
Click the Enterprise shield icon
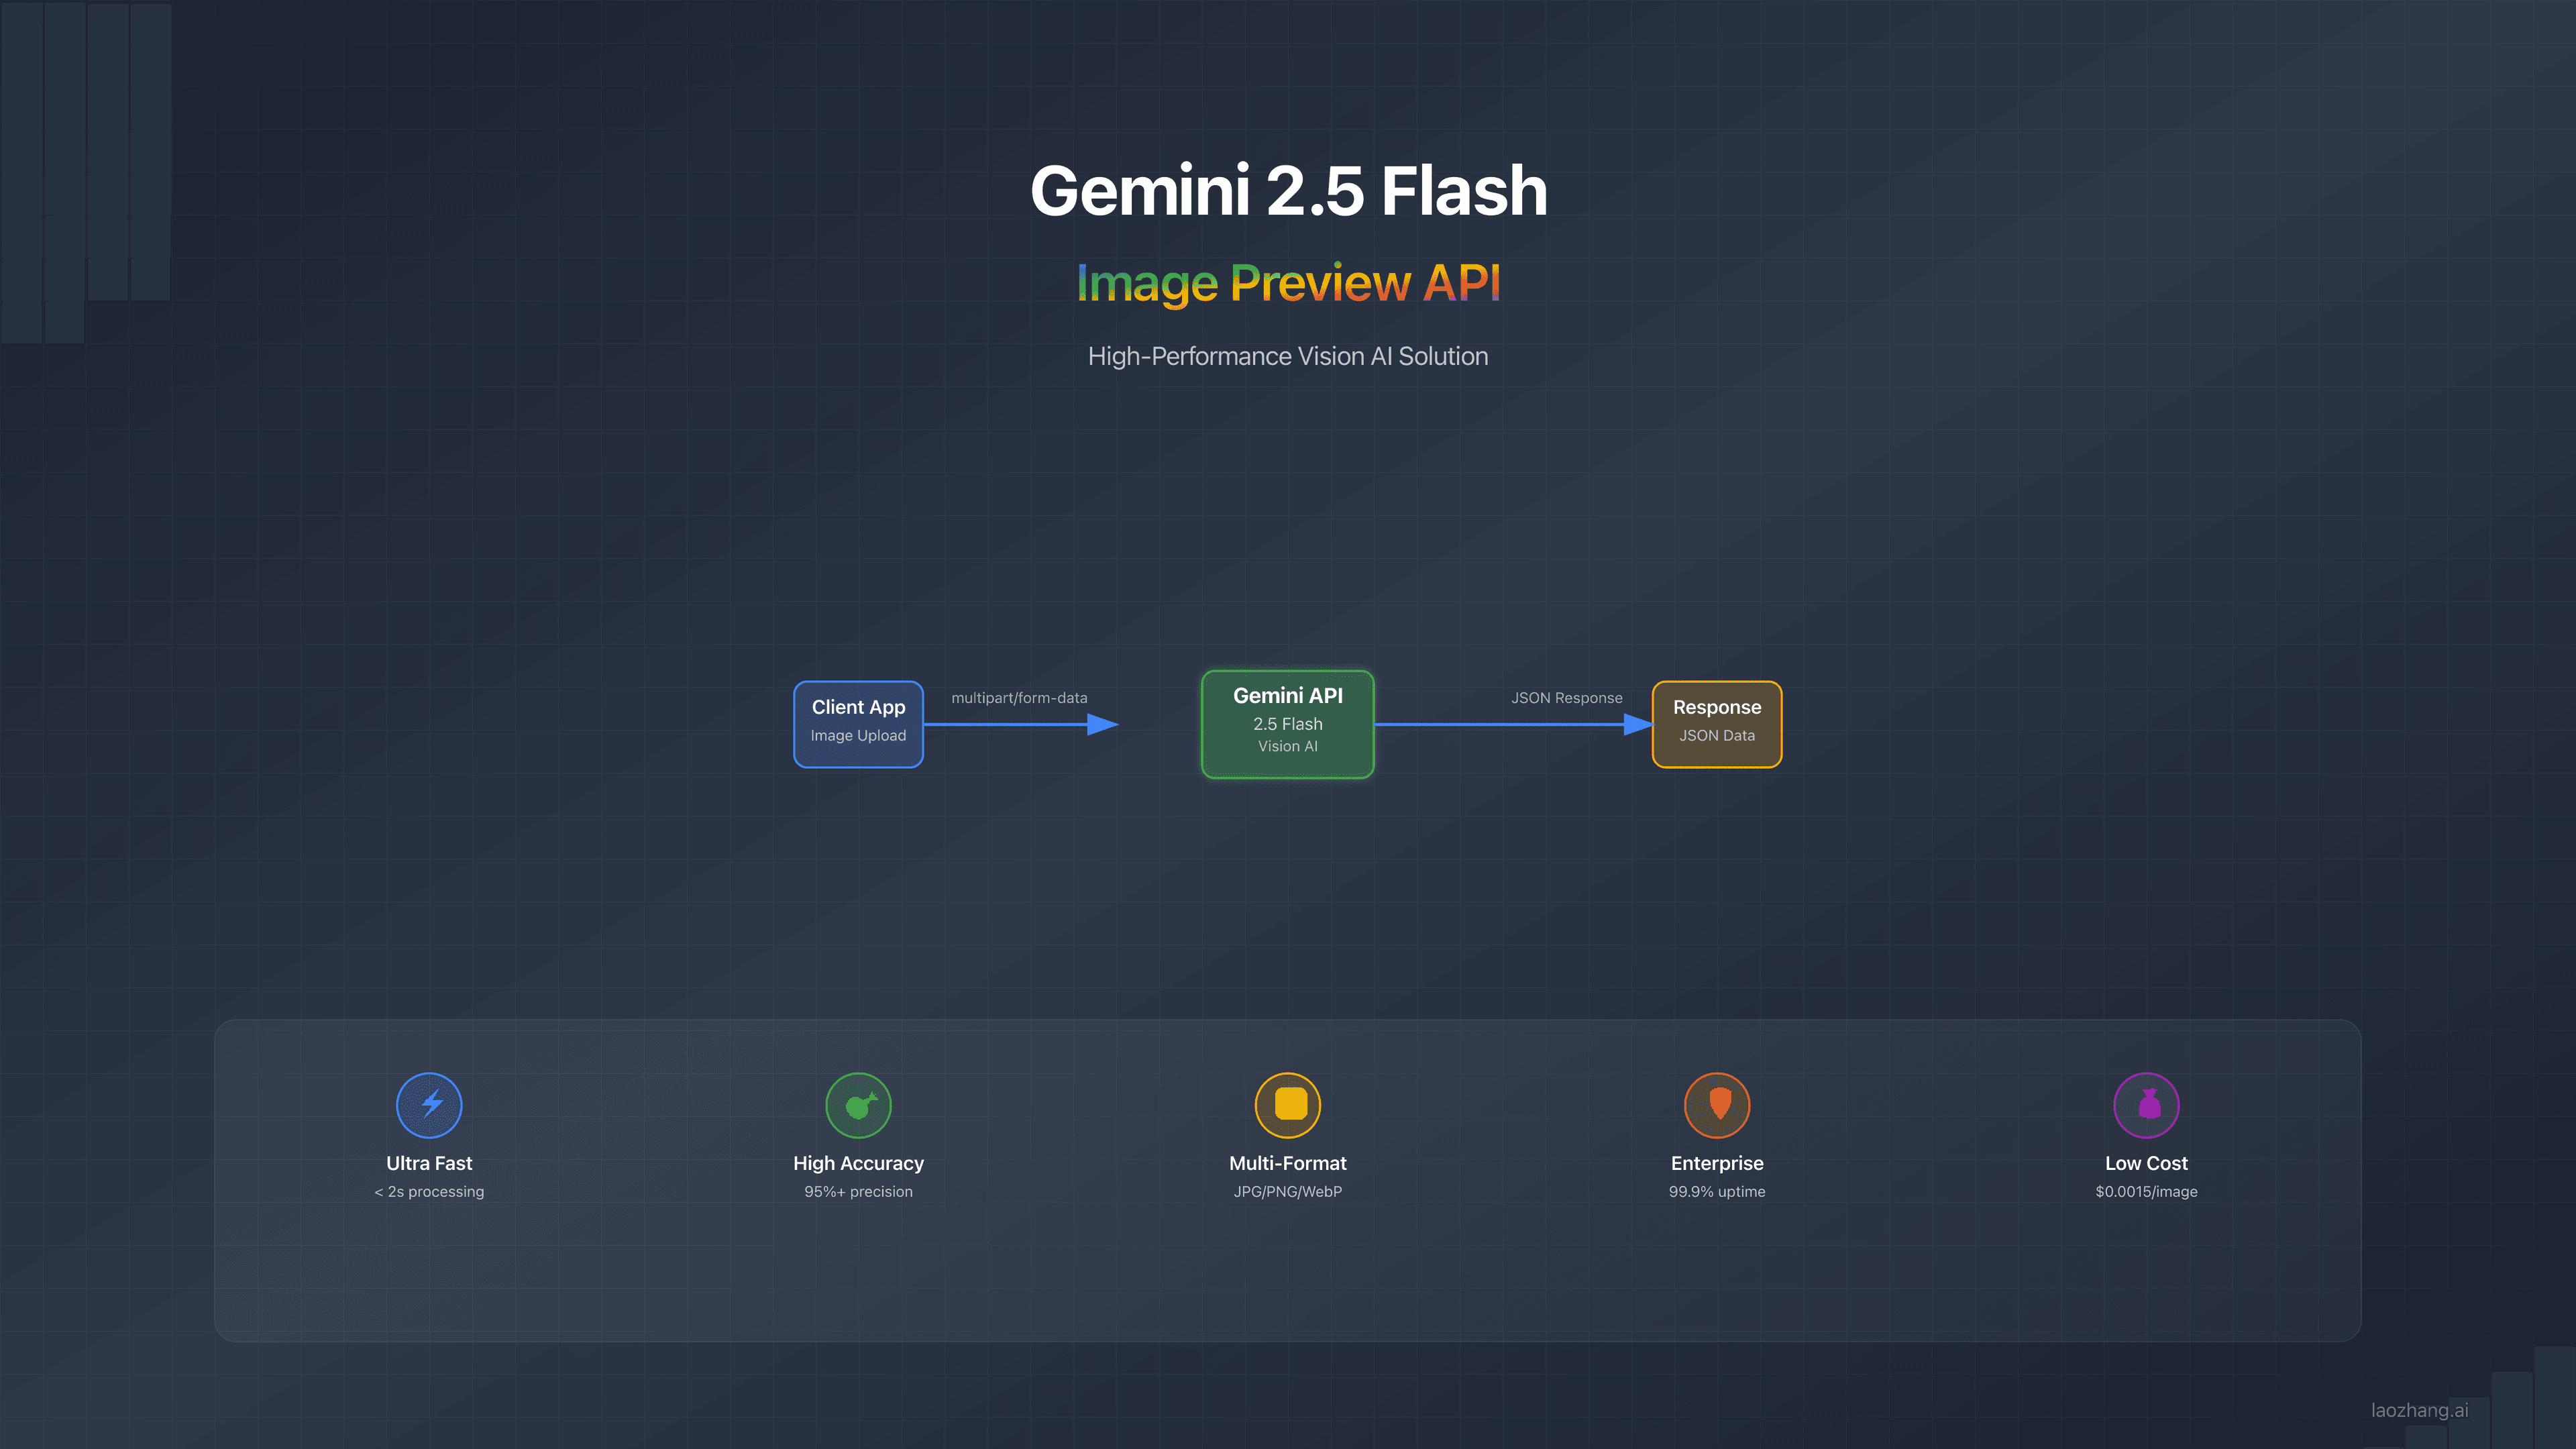click(1717, 1105)
